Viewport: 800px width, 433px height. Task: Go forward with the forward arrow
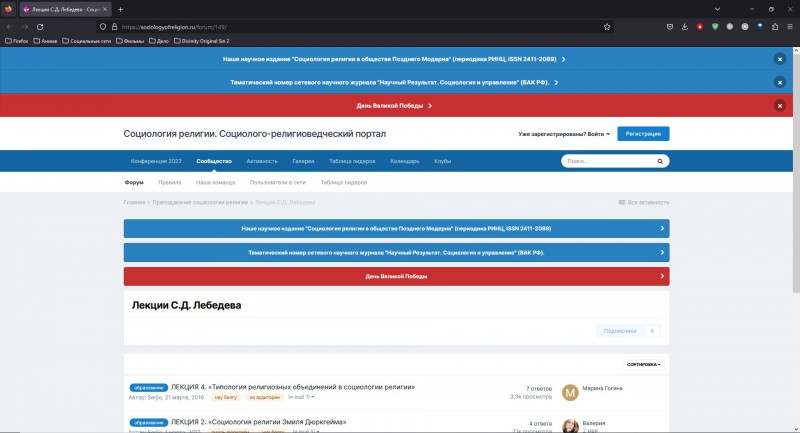click(24, 27)
